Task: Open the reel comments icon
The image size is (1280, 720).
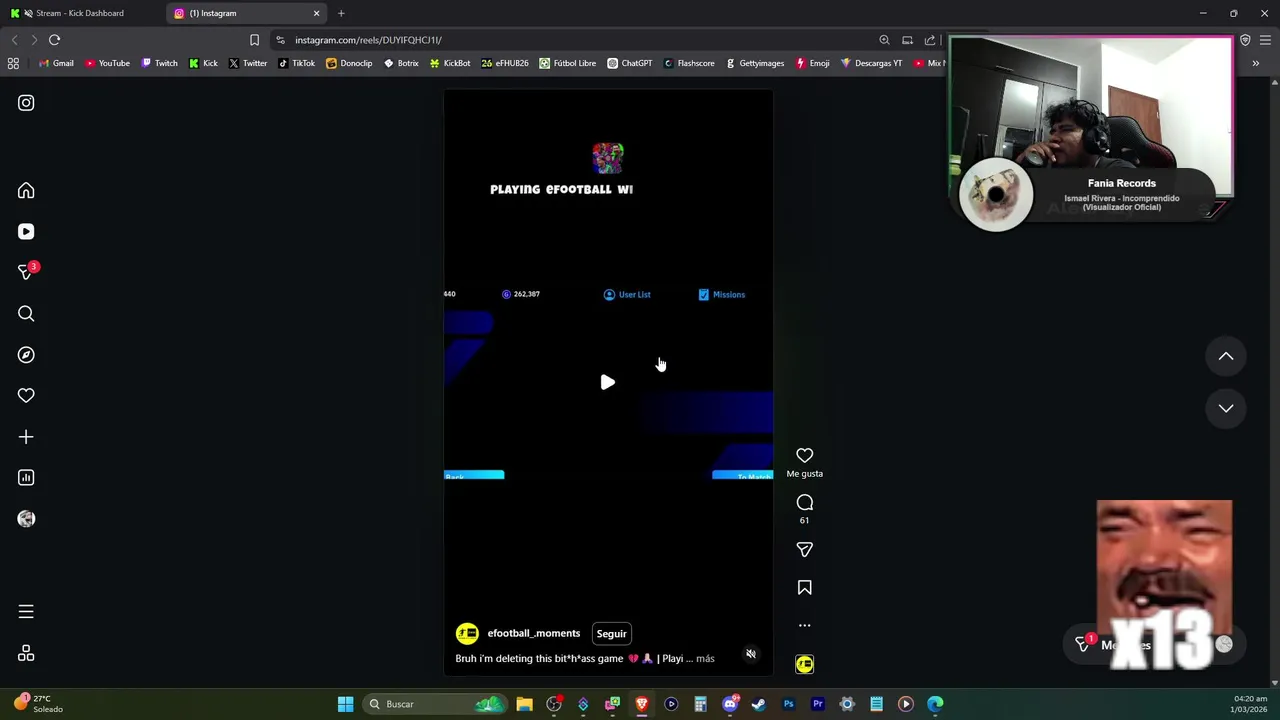Action: tap(804, 503)
